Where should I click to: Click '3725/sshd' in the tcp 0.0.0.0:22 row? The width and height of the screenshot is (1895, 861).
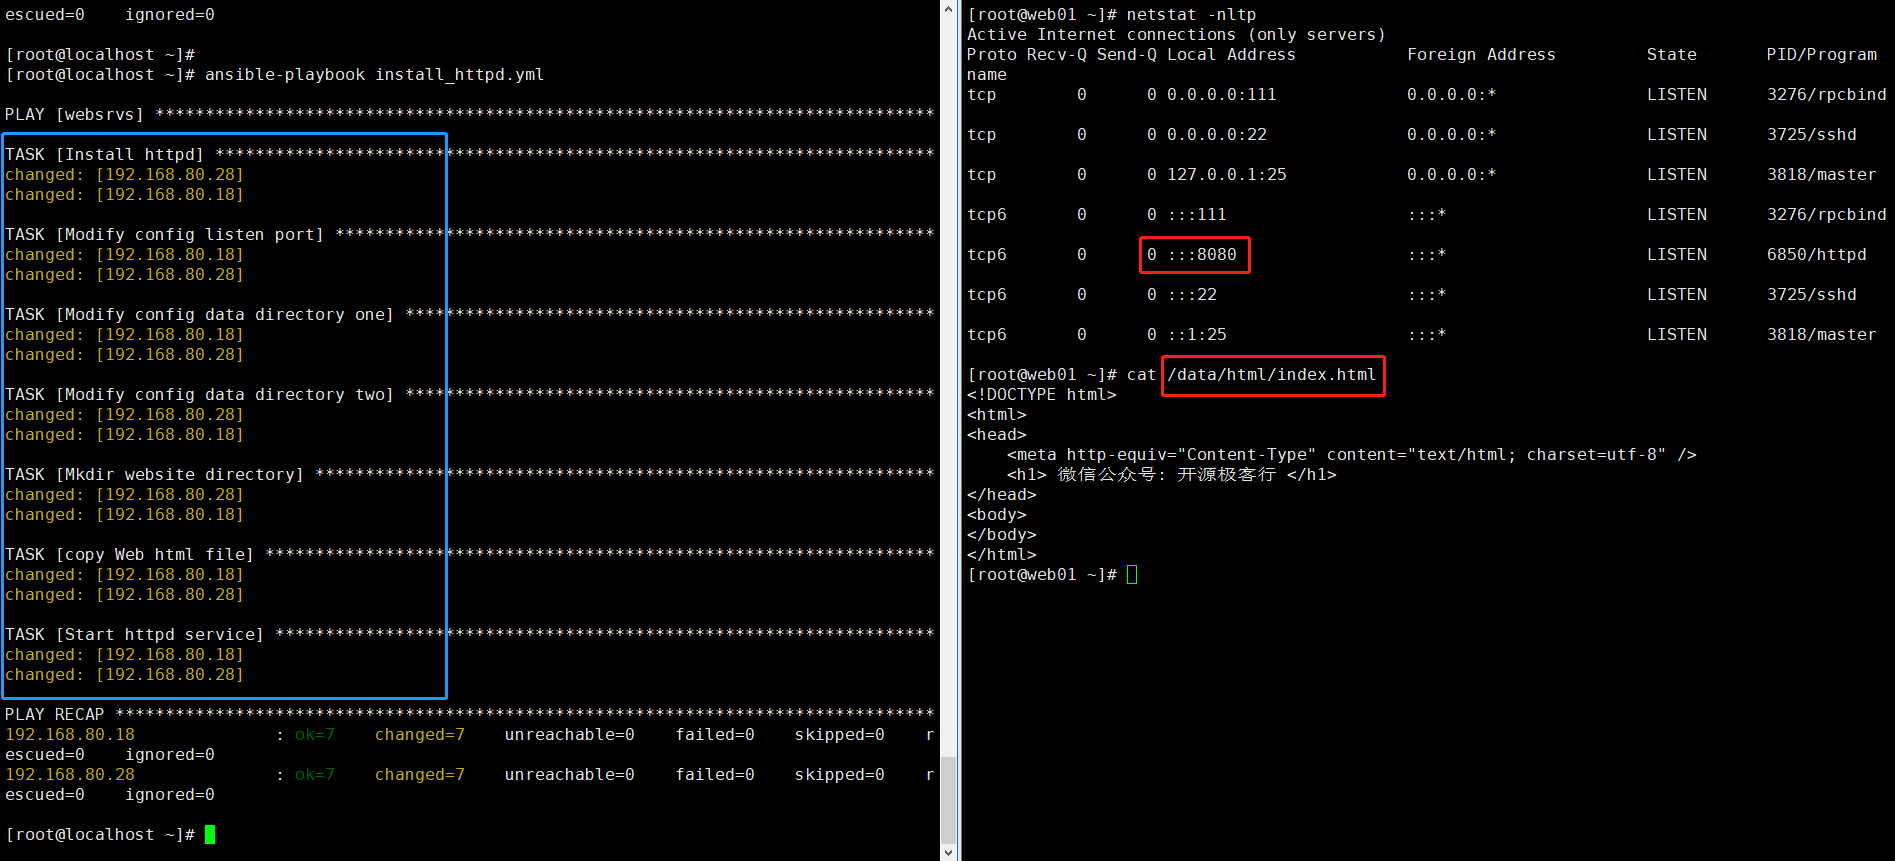pyautogui.click(x=1812, y=135)
